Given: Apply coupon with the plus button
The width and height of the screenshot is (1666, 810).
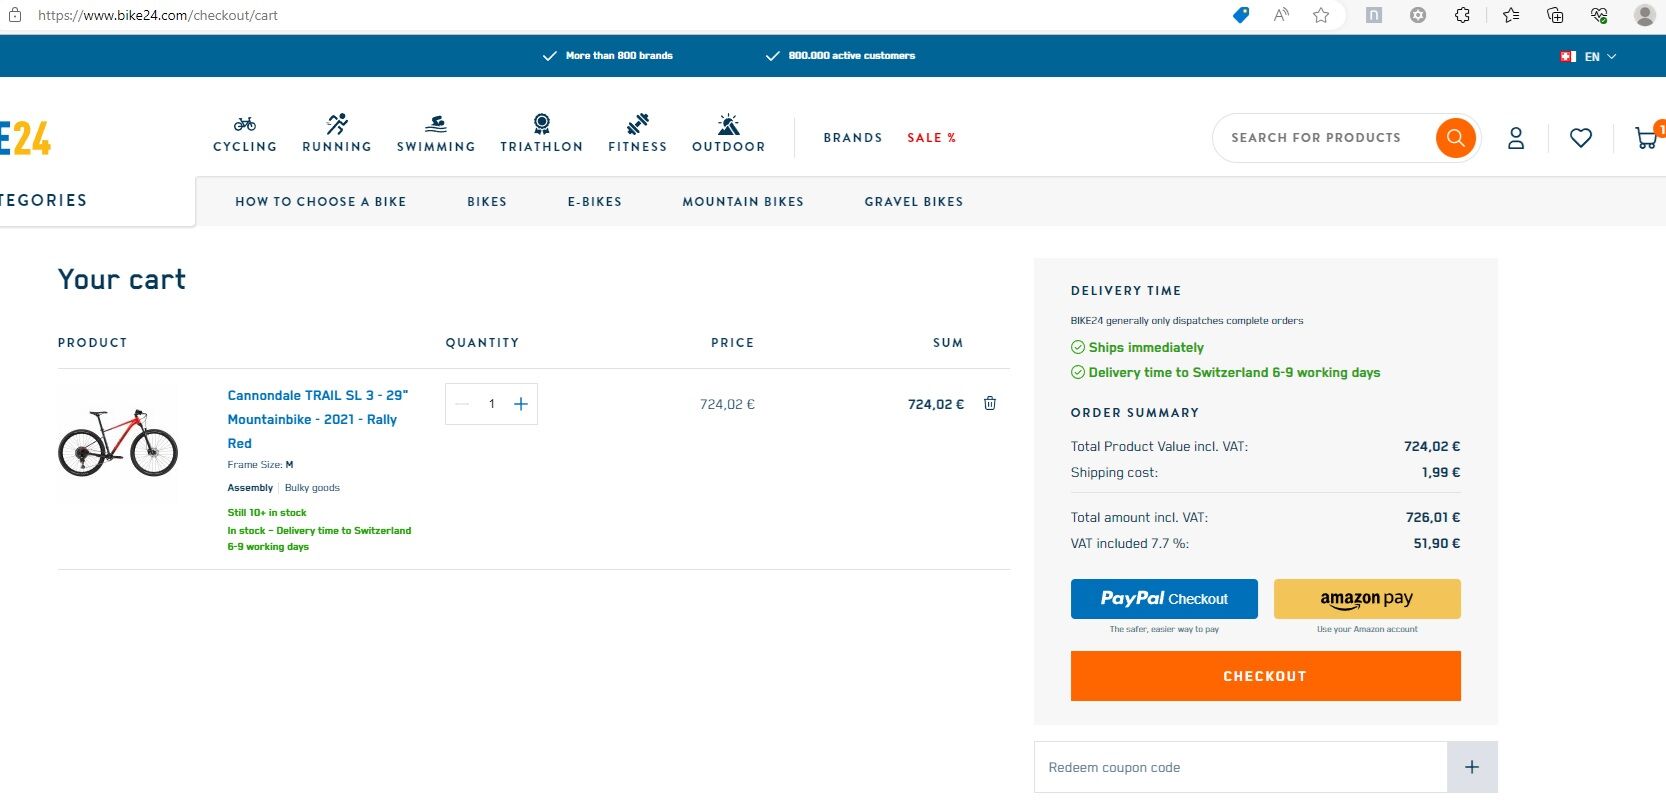Looking at the screenshot, I should click(1472, 767).
